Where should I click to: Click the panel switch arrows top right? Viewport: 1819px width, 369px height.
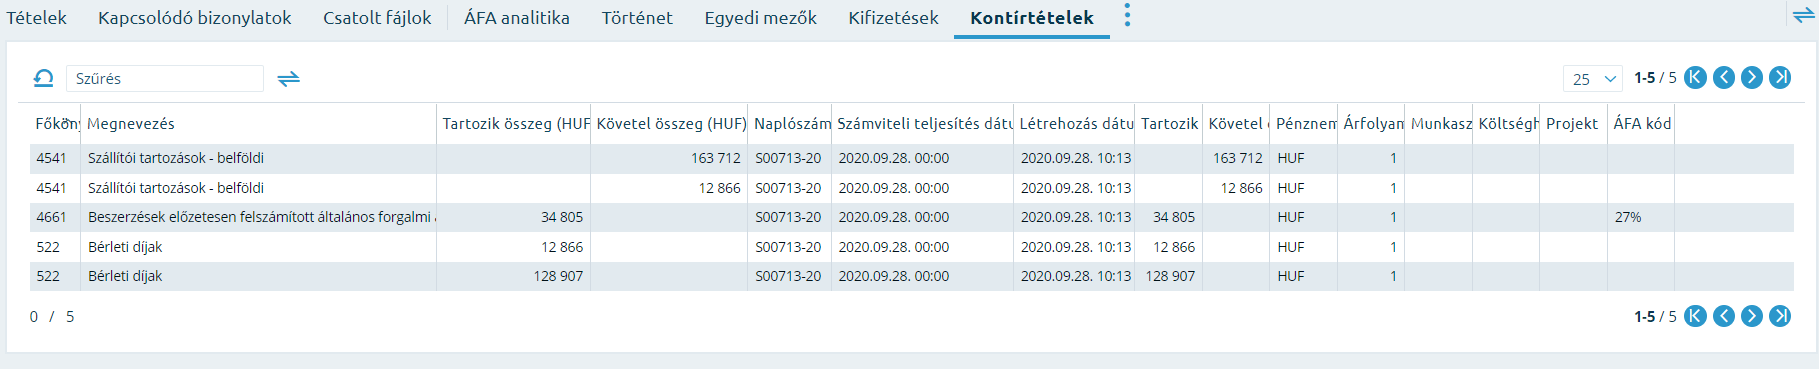point(1804,15)
